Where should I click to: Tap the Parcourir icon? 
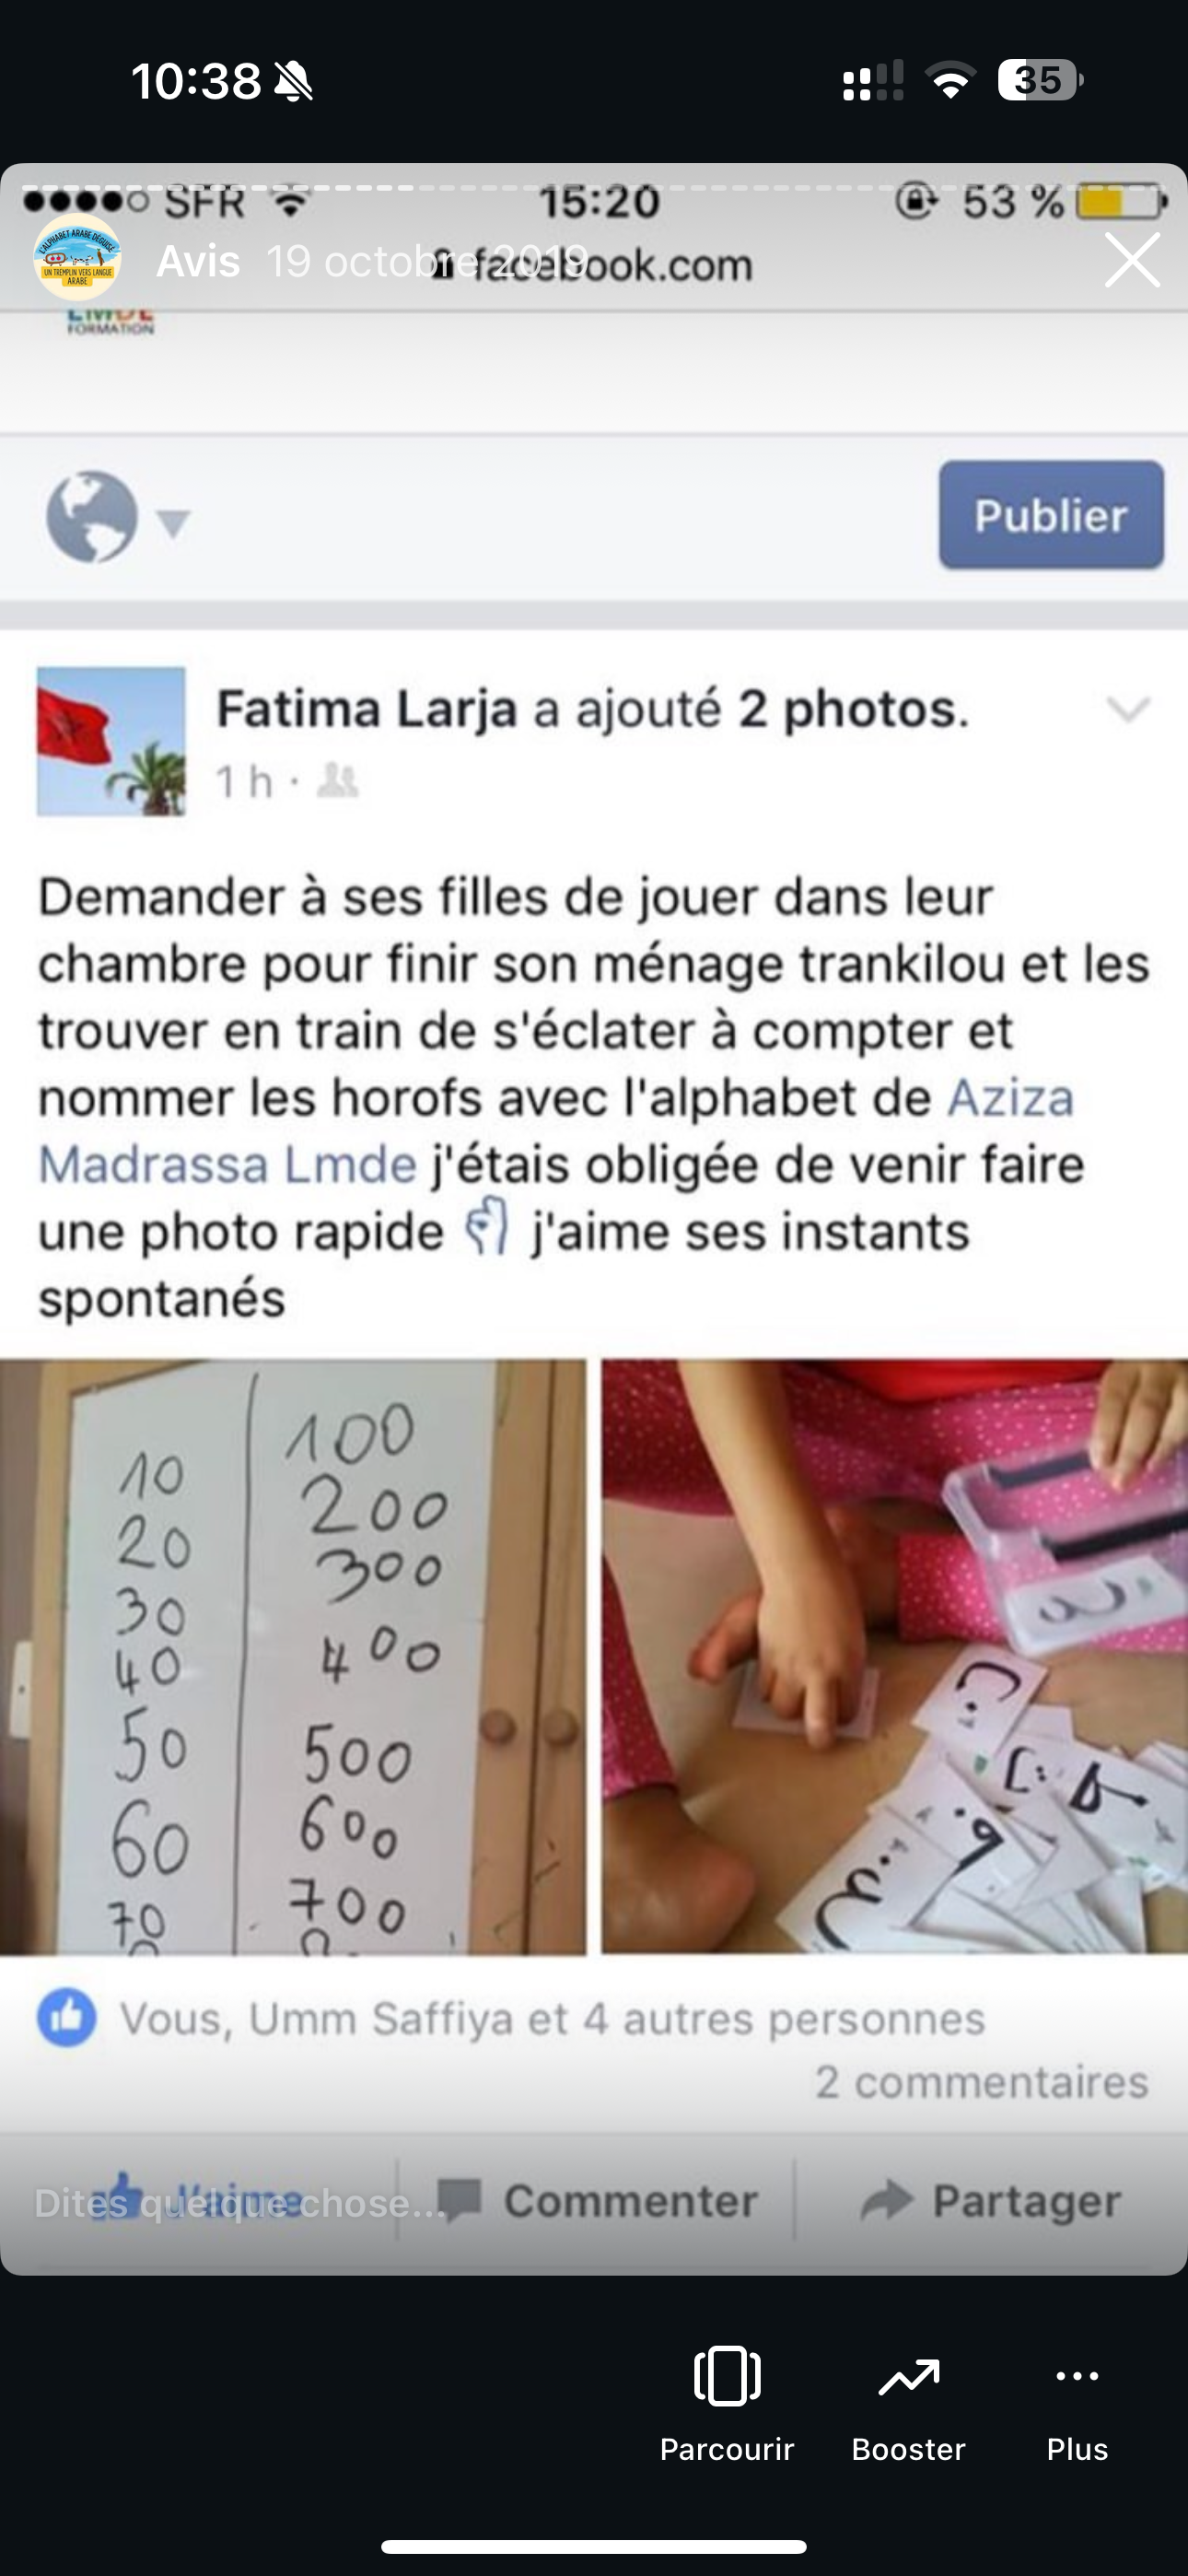pos(727,2376)
